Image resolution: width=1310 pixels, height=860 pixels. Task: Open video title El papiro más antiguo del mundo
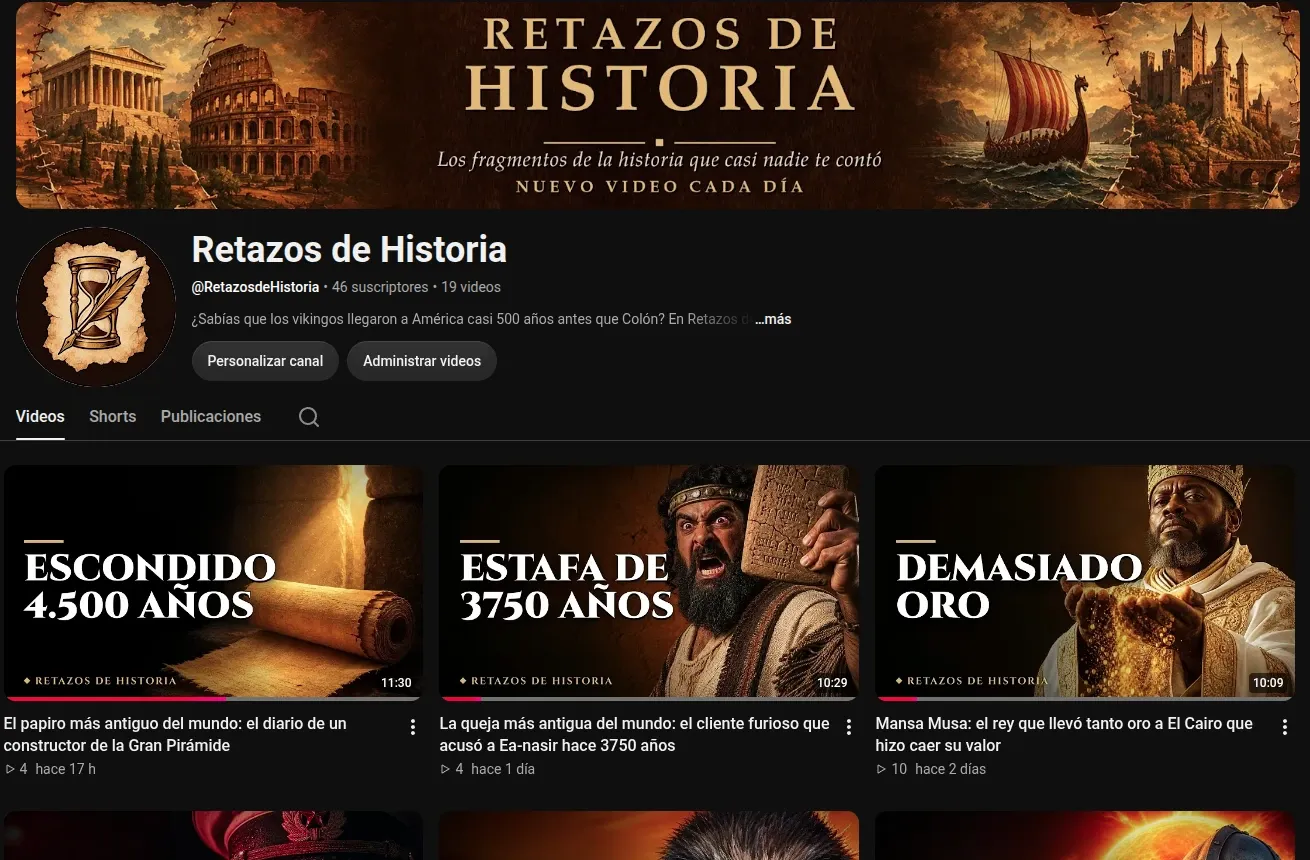pos(175,734)
